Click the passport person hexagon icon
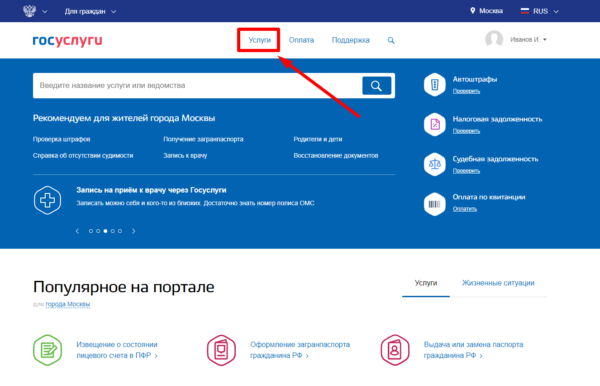The image size is (600, 386). point(395,350)
